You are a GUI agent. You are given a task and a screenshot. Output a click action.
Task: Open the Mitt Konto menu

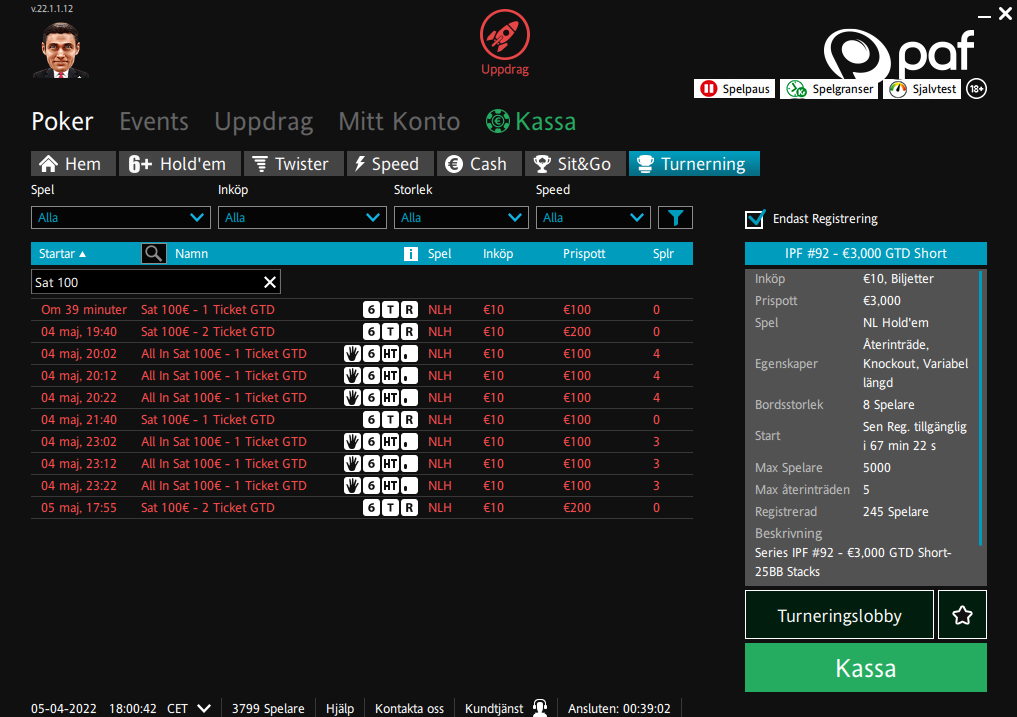[399, 122]
